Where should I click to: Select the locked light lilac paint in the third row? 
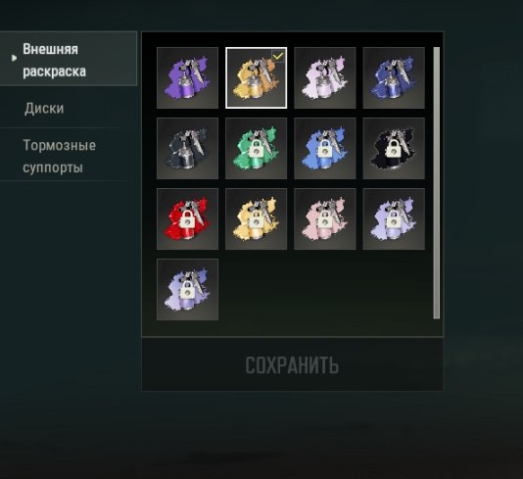[x=394, y=219]
